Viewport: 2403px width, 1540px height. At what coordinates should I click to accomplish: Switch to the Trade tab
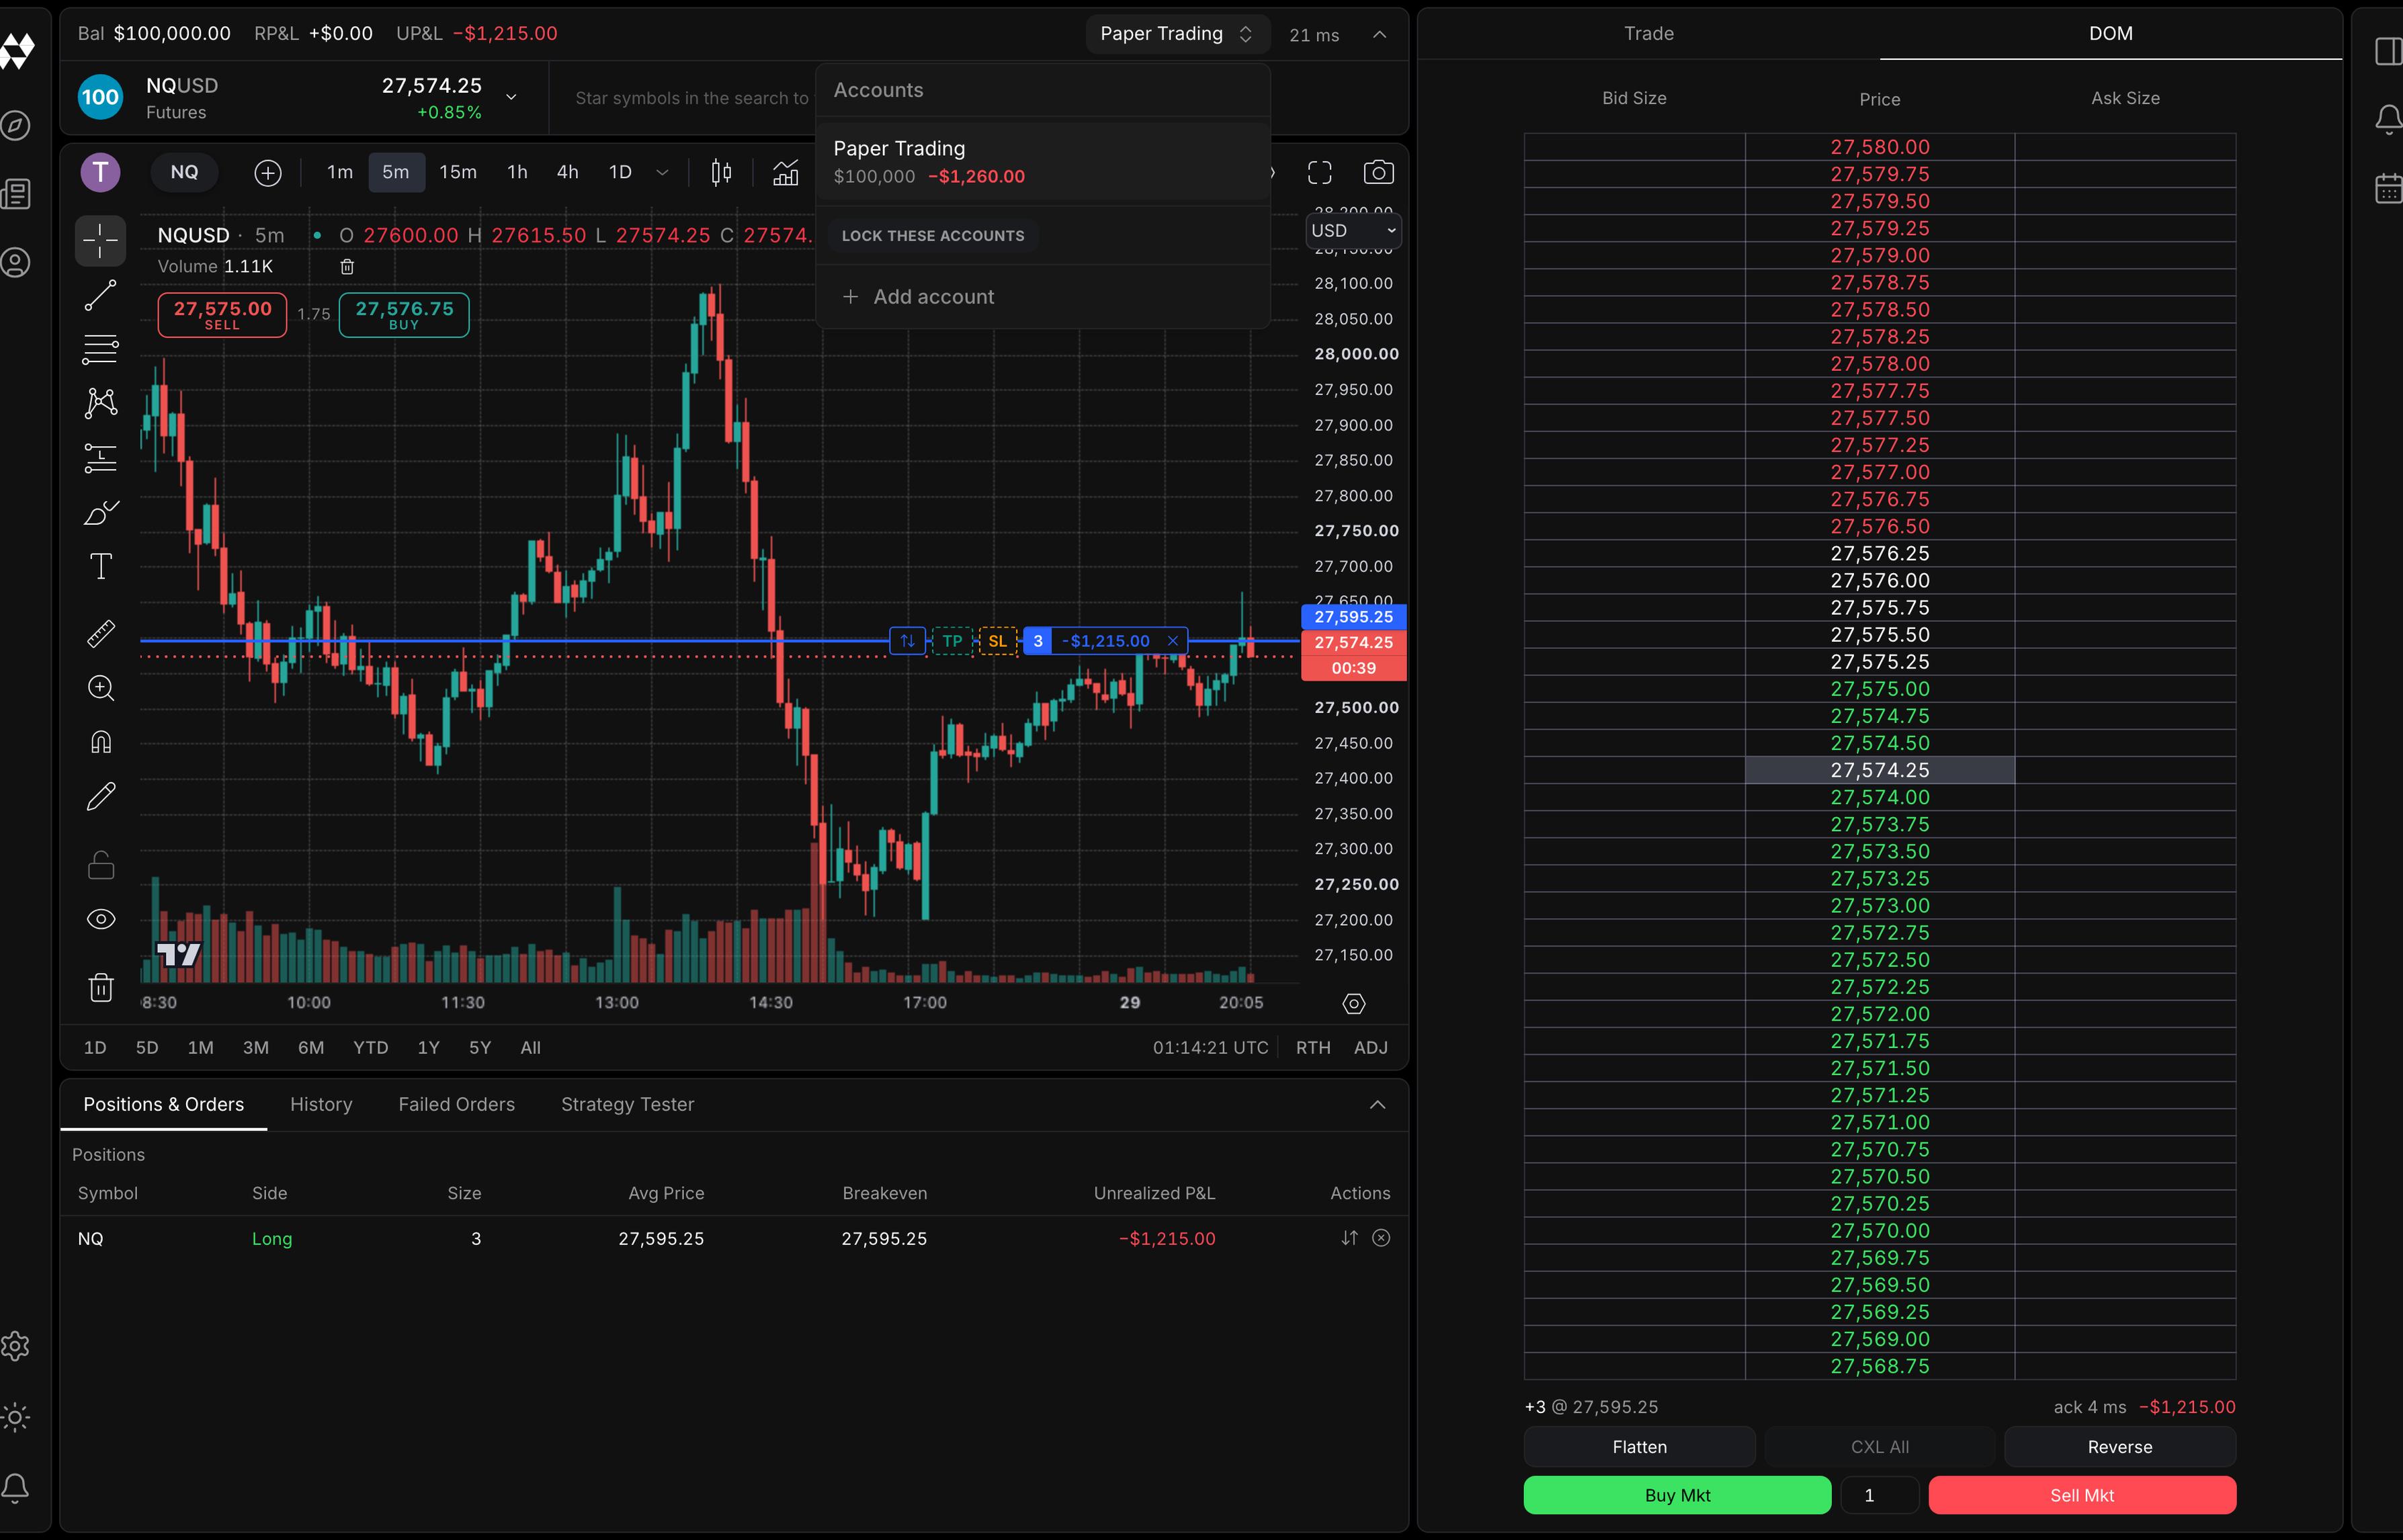1648,33
